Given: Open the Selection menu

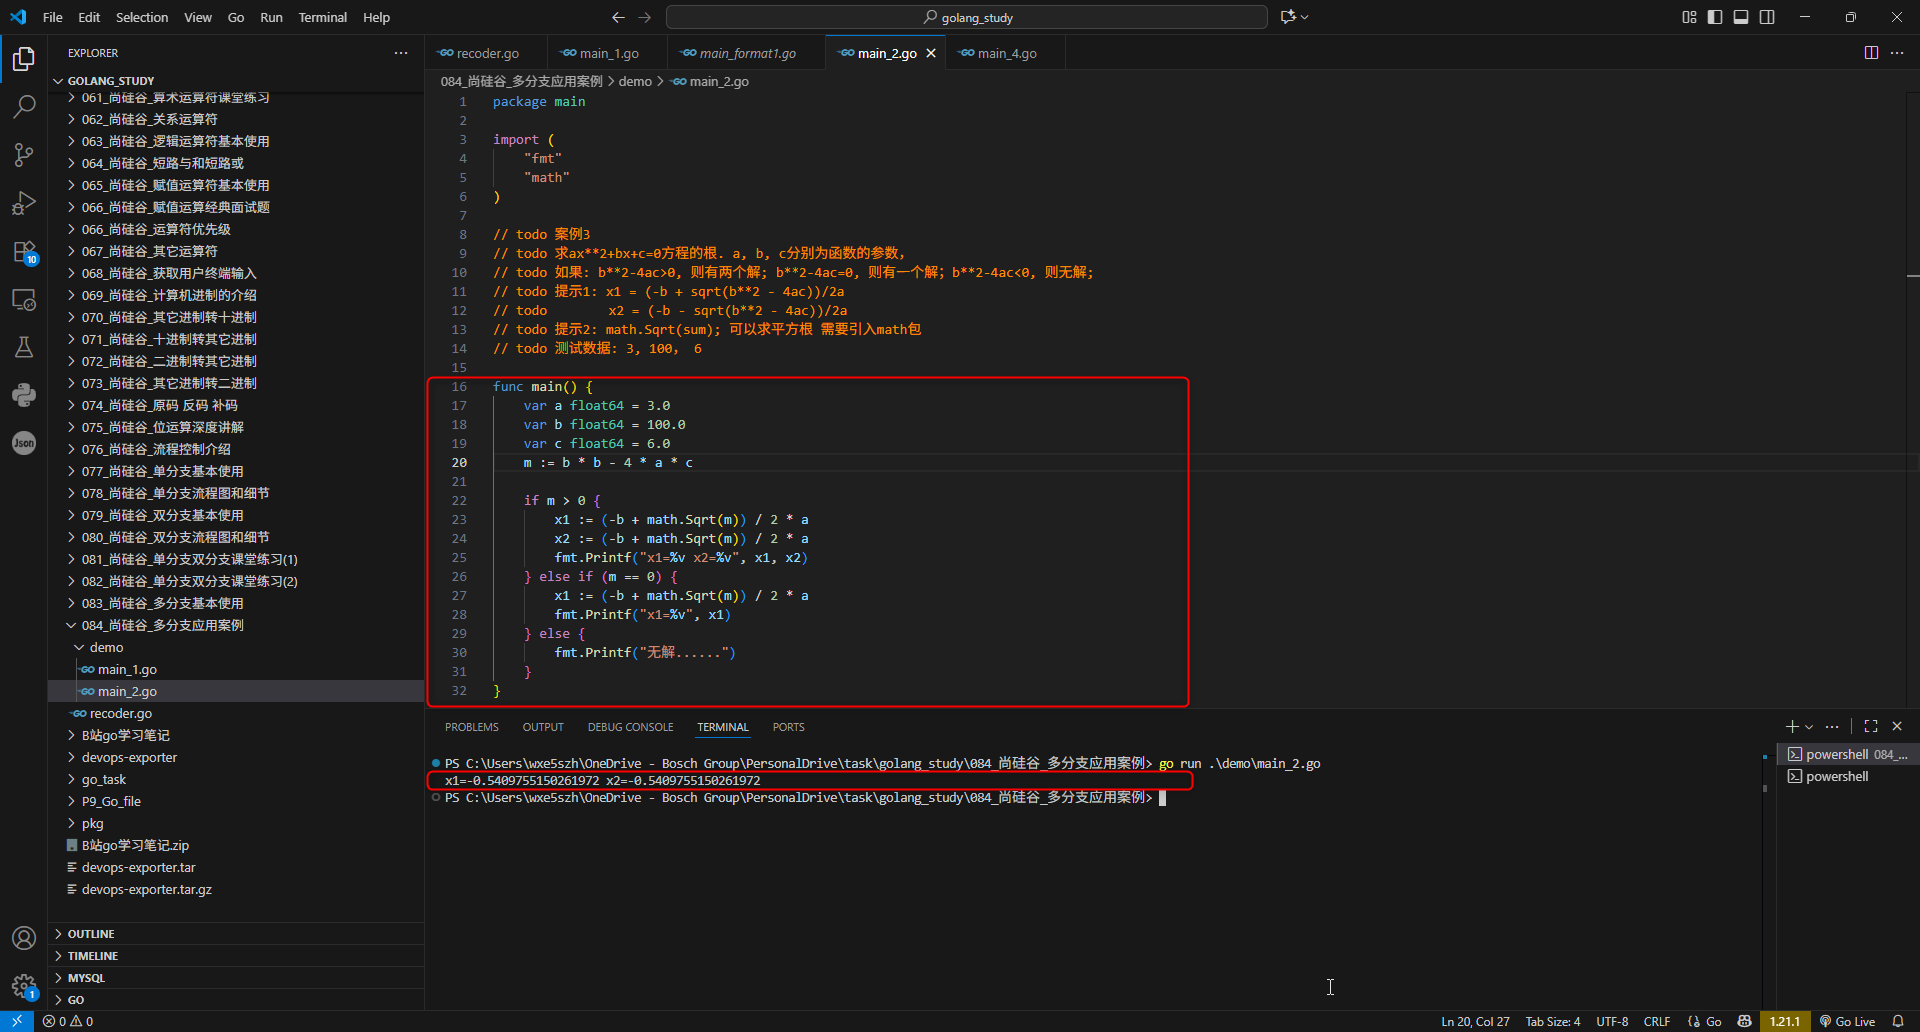Looking at the screenshot, I should 142,17.
